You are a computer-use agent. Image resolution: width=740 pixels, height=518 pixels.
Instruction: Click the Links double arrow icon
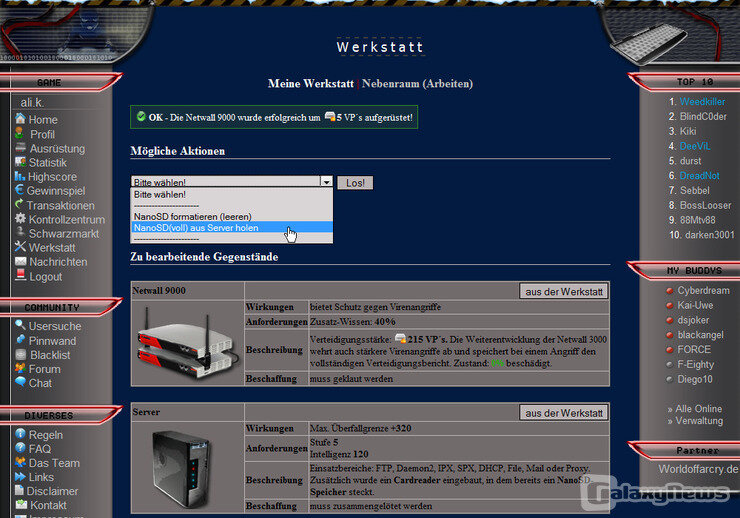tap(20, 476)
